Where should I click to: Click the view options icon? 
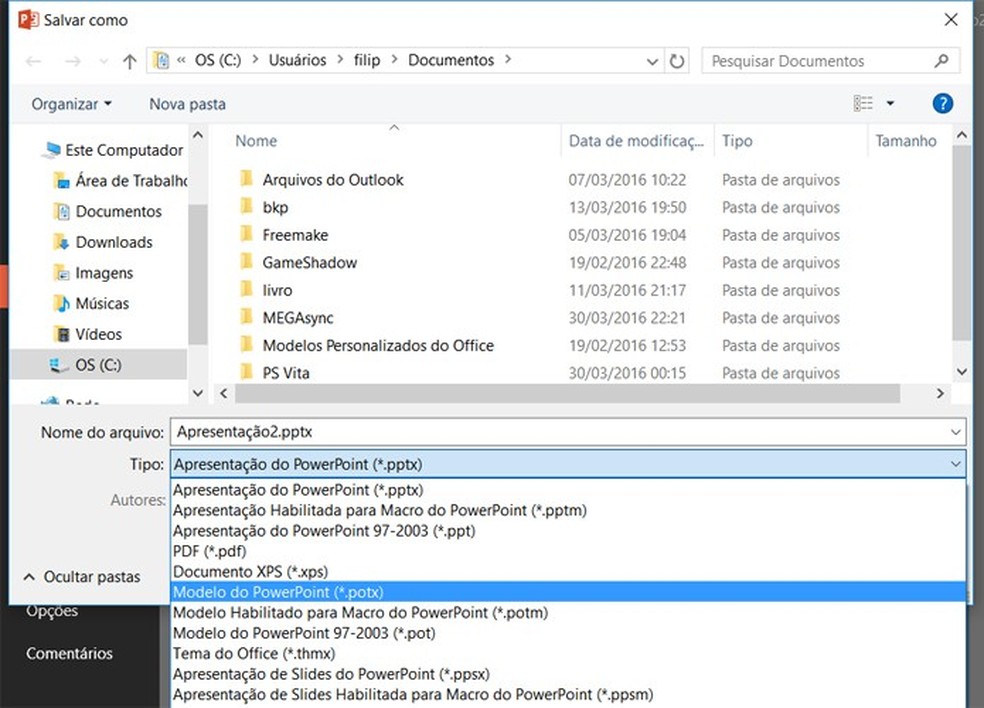tap(864, 103)
